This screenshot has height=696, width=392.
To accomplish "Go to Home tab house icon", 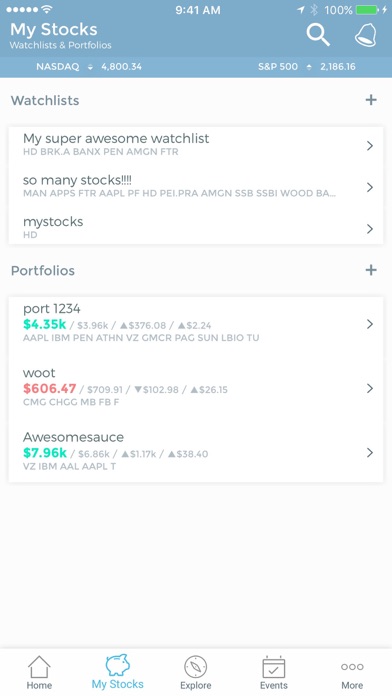I will point(39,672).
